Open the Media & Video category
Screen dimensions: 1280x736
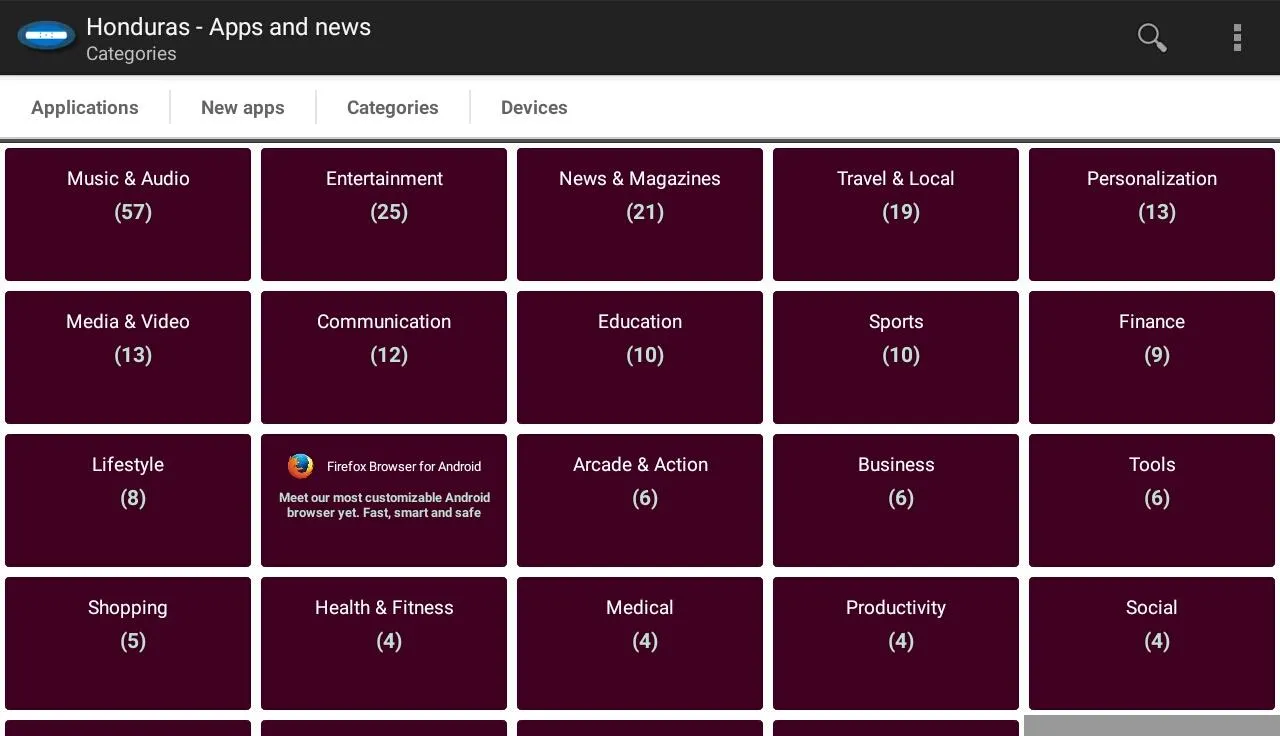[x=128, y=357]
